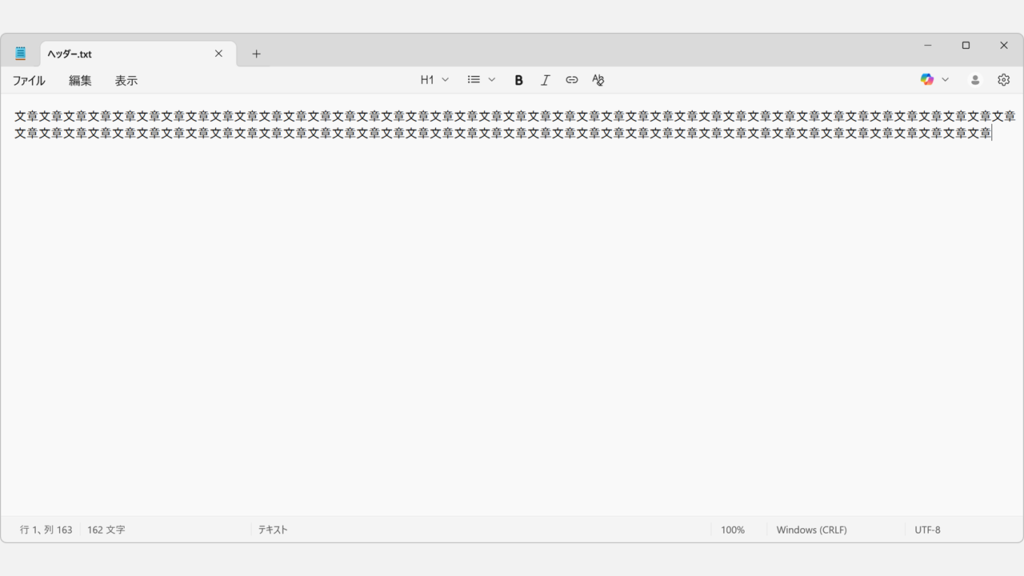
Task: Insert a link with the link icon
Action: 571,80
